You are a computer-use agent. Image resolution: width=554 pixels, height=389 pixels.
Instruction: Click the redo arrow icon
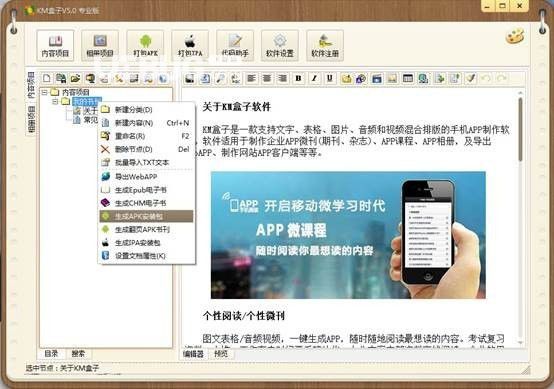tap(502, 78)
